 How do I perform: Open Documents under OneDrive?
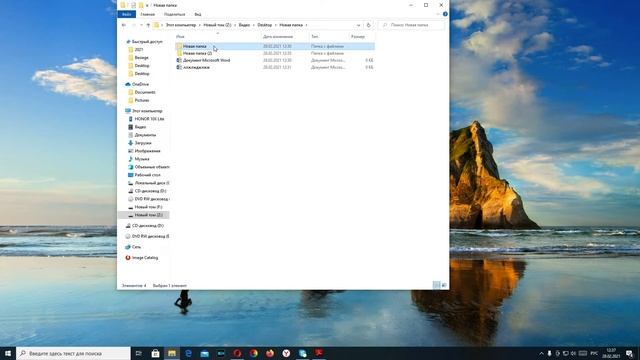tap(145, 92)
